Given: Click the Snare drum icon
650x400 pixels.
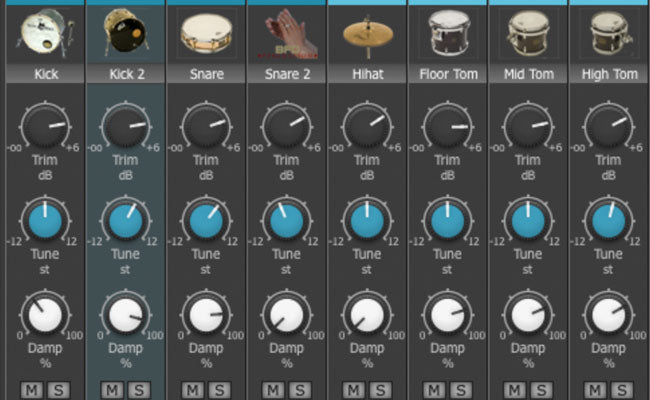Looking at the screenshot, I should pyautogui.click(x=206, y=35).
